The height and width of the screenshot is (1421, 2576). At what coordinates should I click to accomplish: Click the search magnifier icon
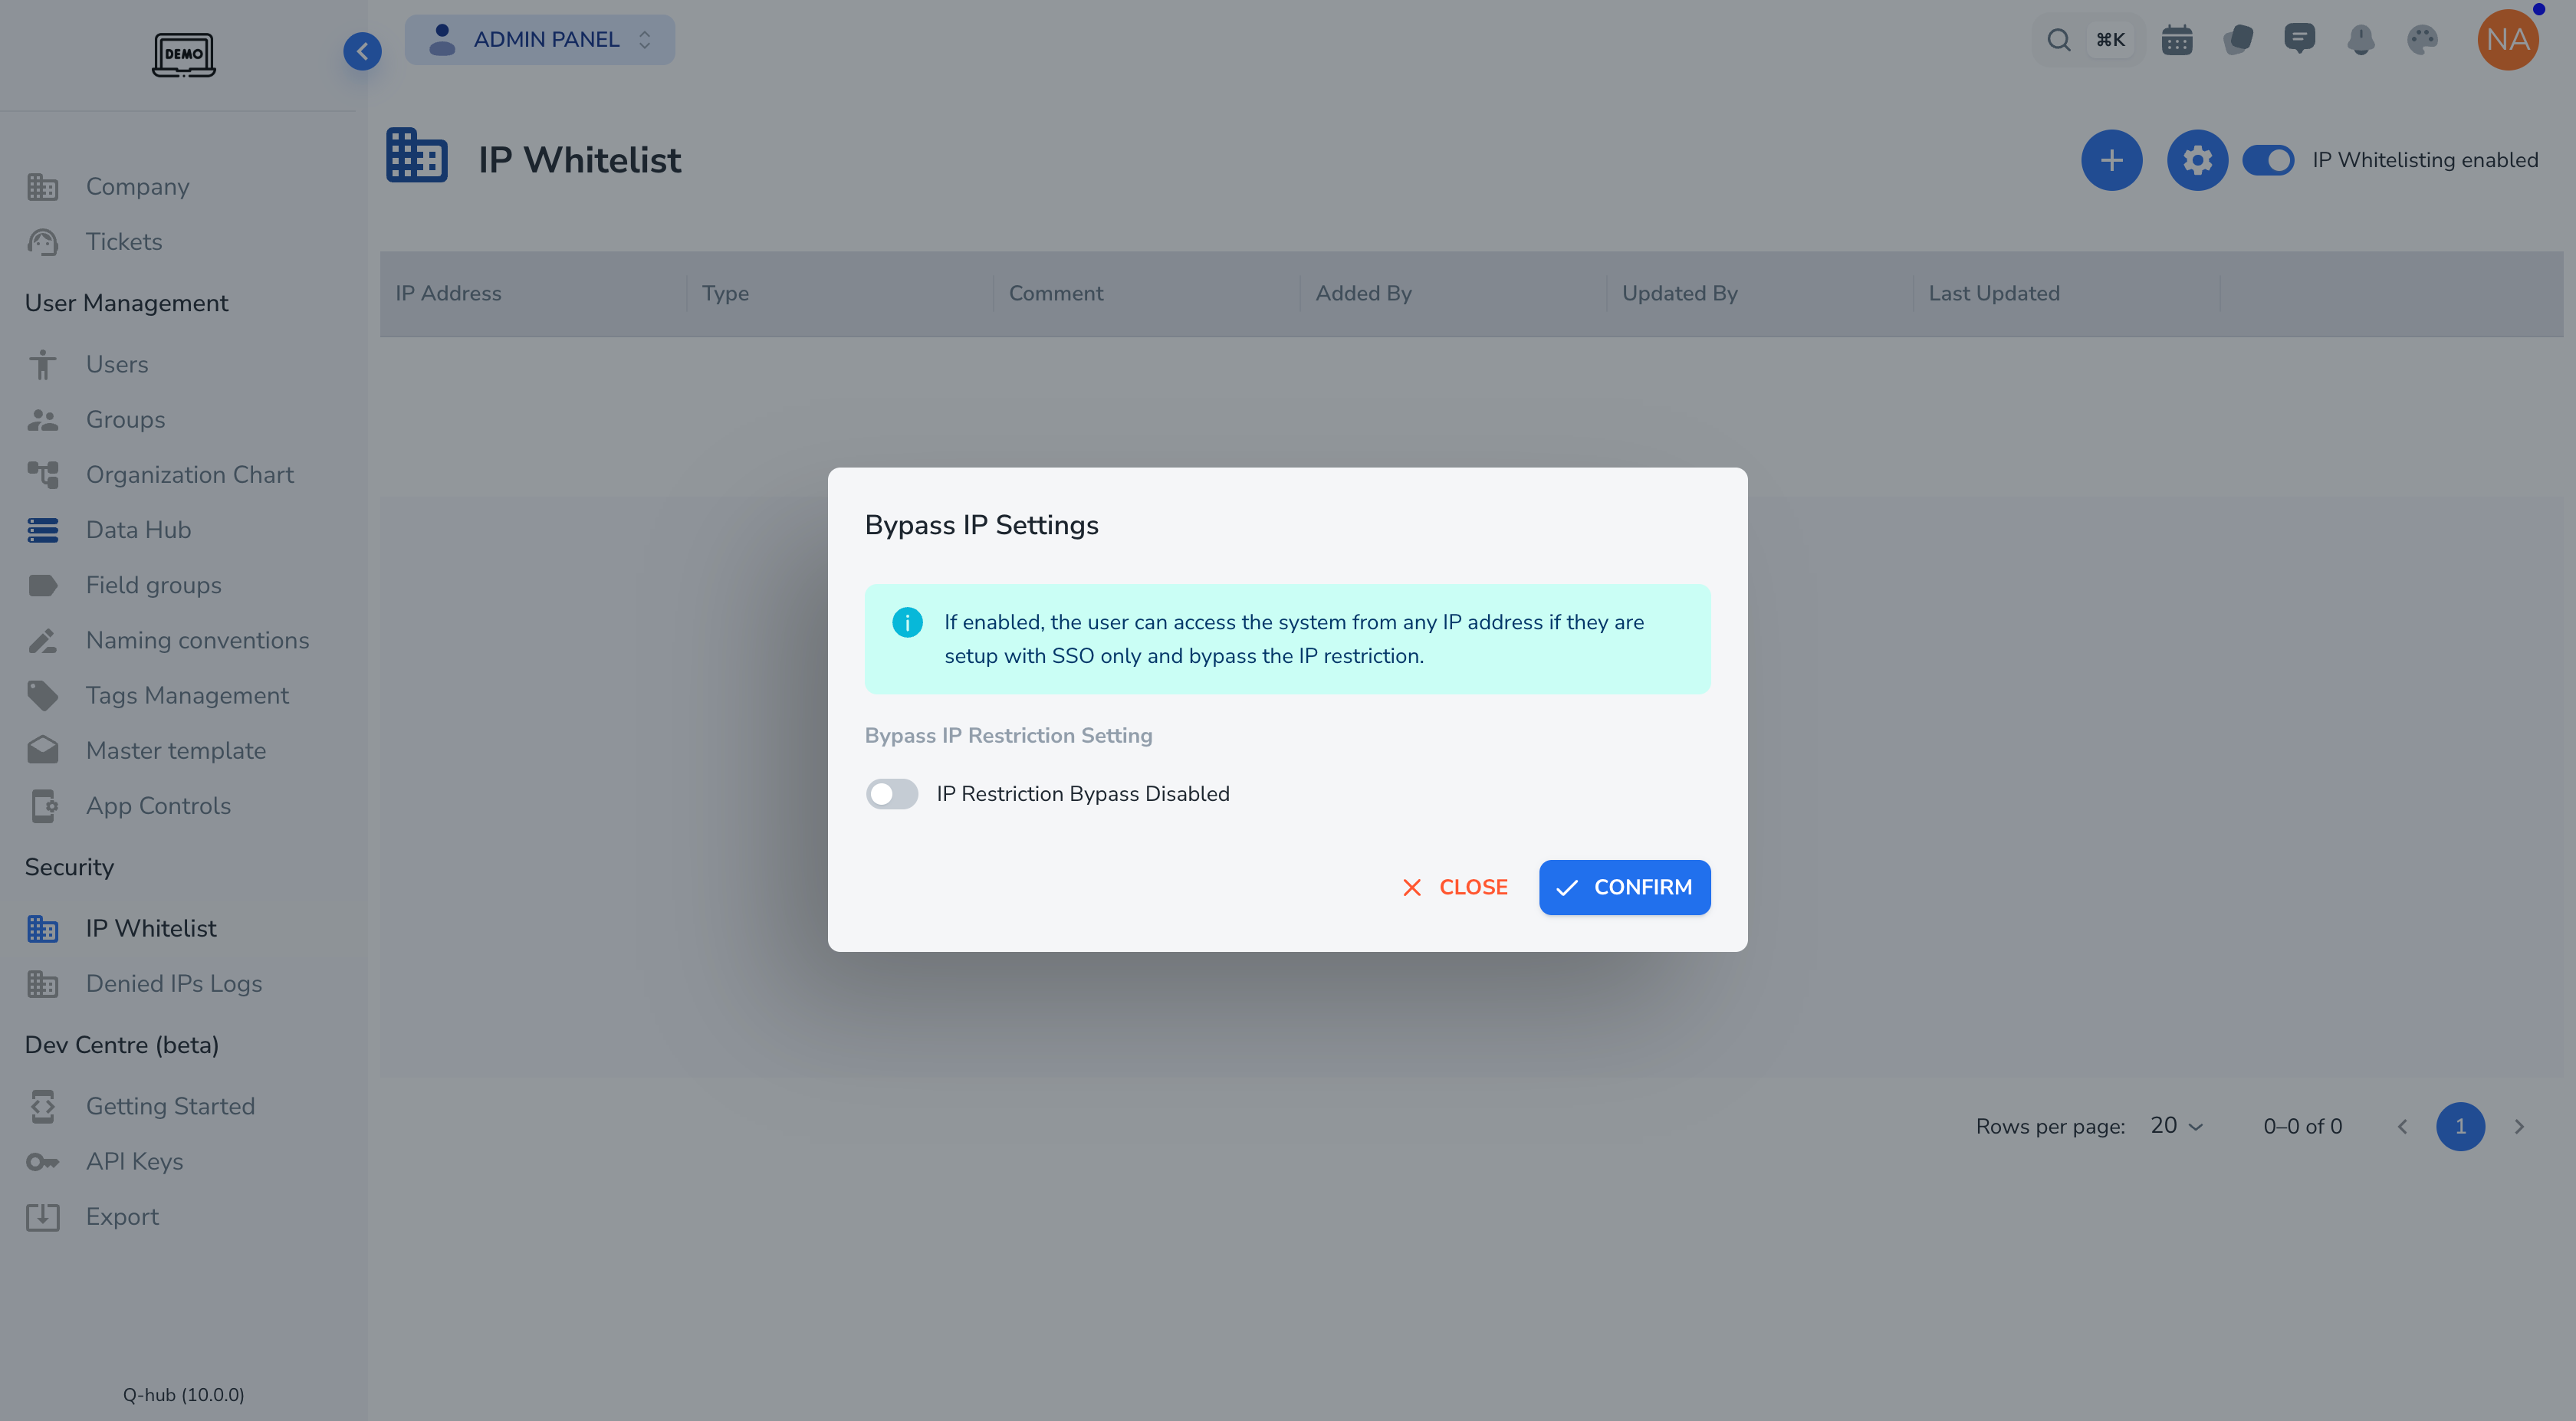coord(2058,40)
